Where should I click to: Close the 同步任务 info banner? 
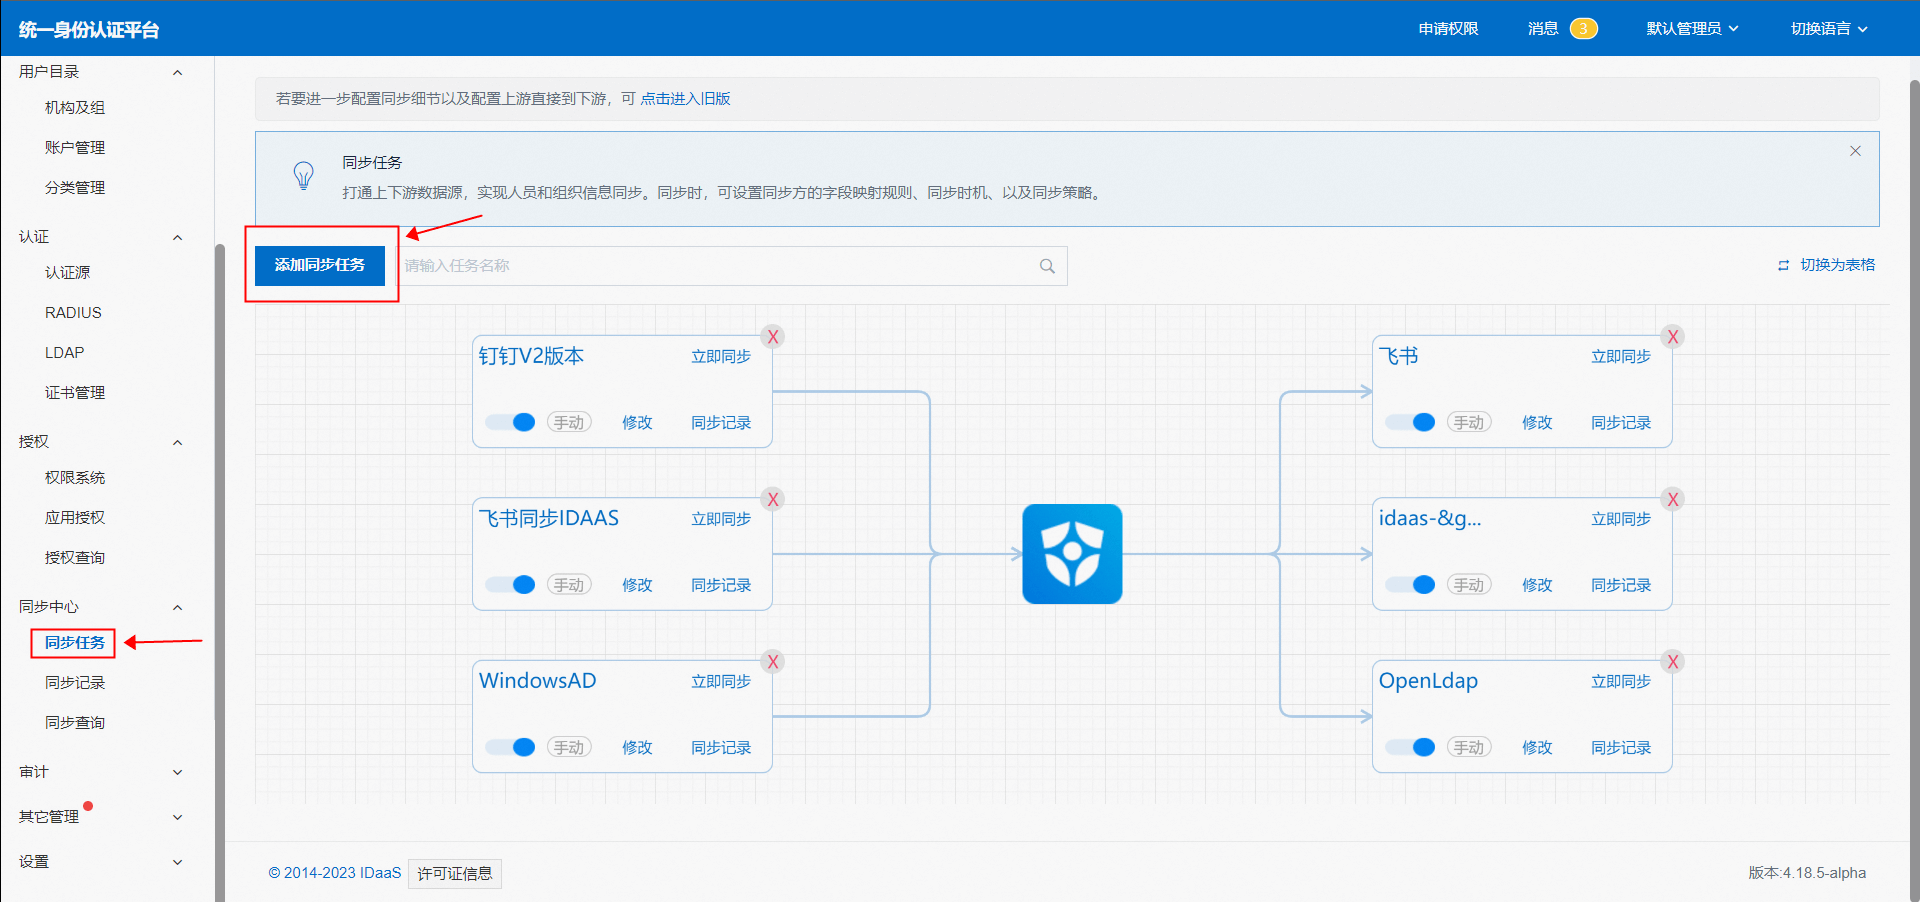pos(1855,151)
